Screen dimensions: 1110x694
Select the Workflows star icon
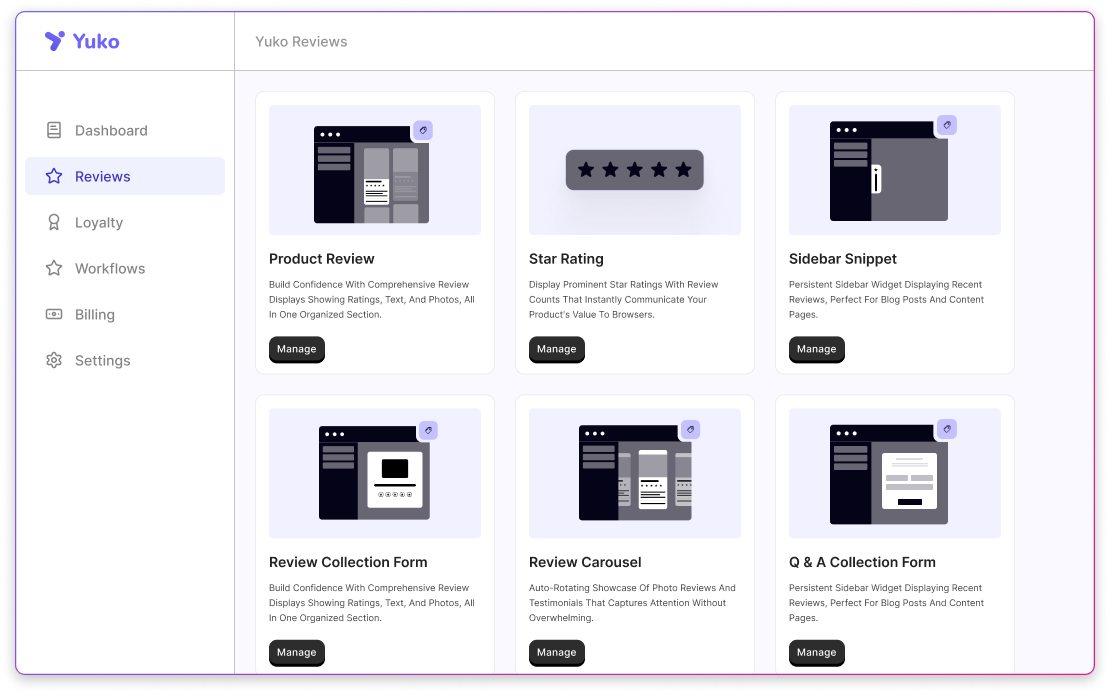tap(53, 268)
